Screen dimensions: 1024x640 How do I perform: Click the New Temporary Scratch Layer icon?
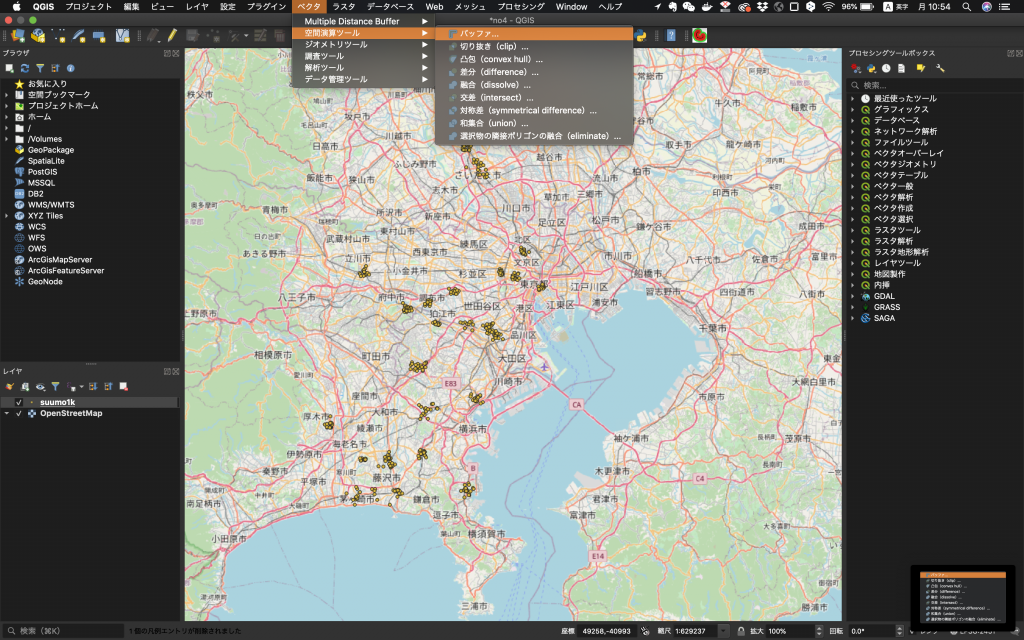(x=99, y=35)
